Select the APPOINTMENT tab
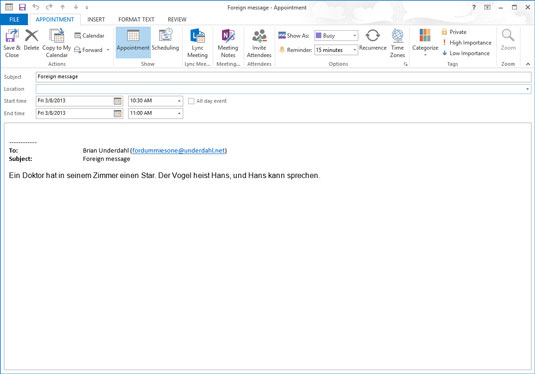The width and height of the screenshot is (535, 374). click(55, 19)
